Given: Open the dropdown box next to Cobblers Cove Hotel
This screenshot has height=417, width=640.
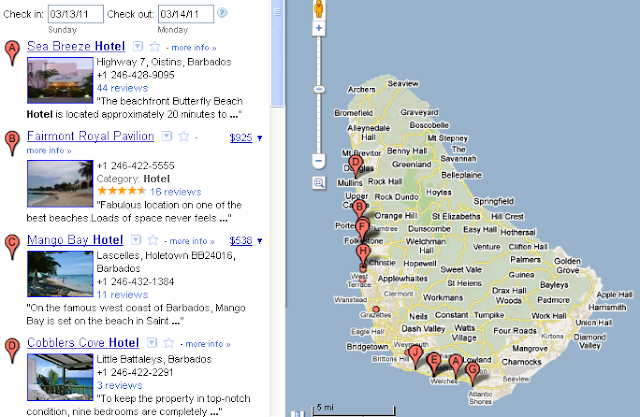Looking at the screenshot, I should pyautogui.click(x=152, y=343).
